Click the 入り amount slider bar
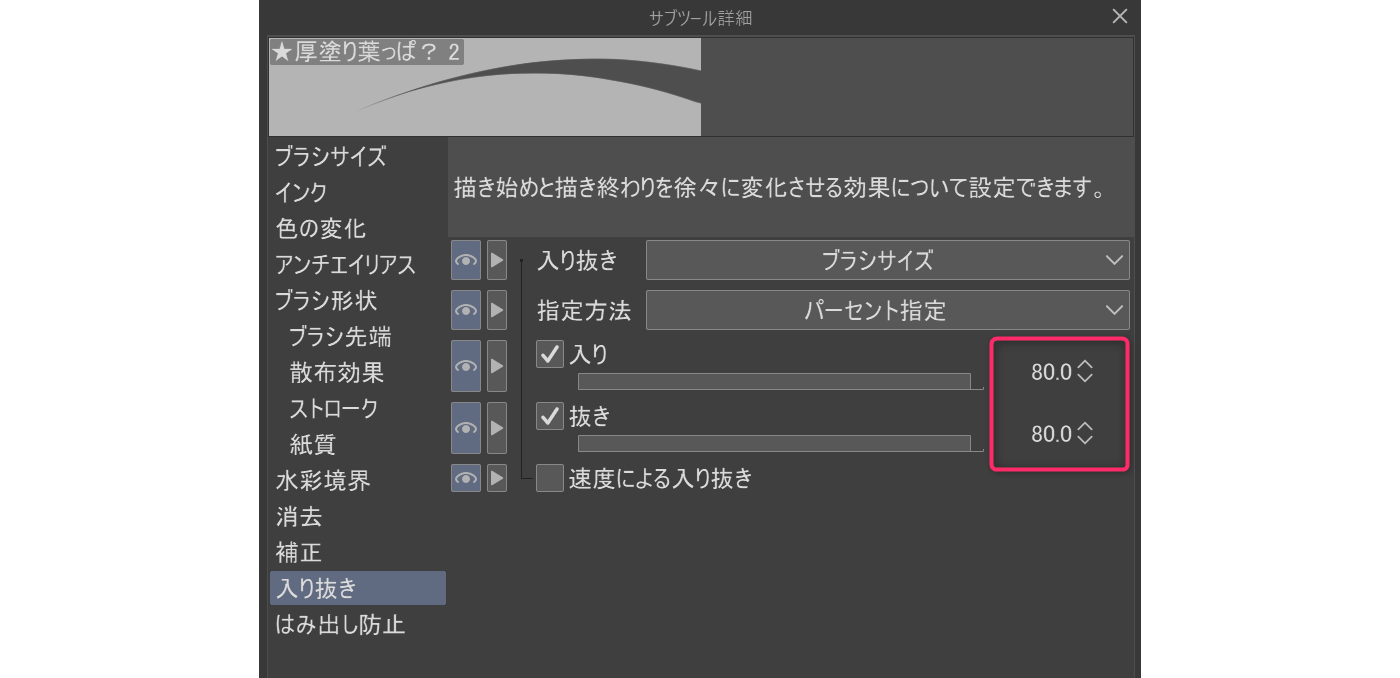This screenshot has width=1400, height=678. coord(774,381)
